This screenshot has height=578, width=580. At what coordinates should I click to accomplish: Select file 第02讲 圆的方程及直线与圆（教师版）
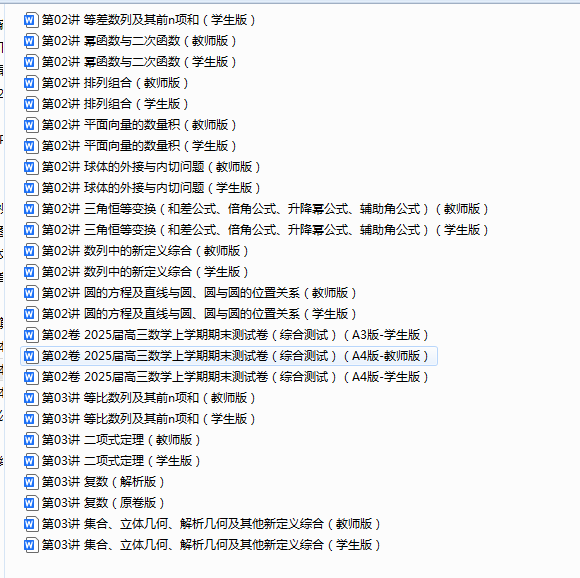(x=190, y=293)
